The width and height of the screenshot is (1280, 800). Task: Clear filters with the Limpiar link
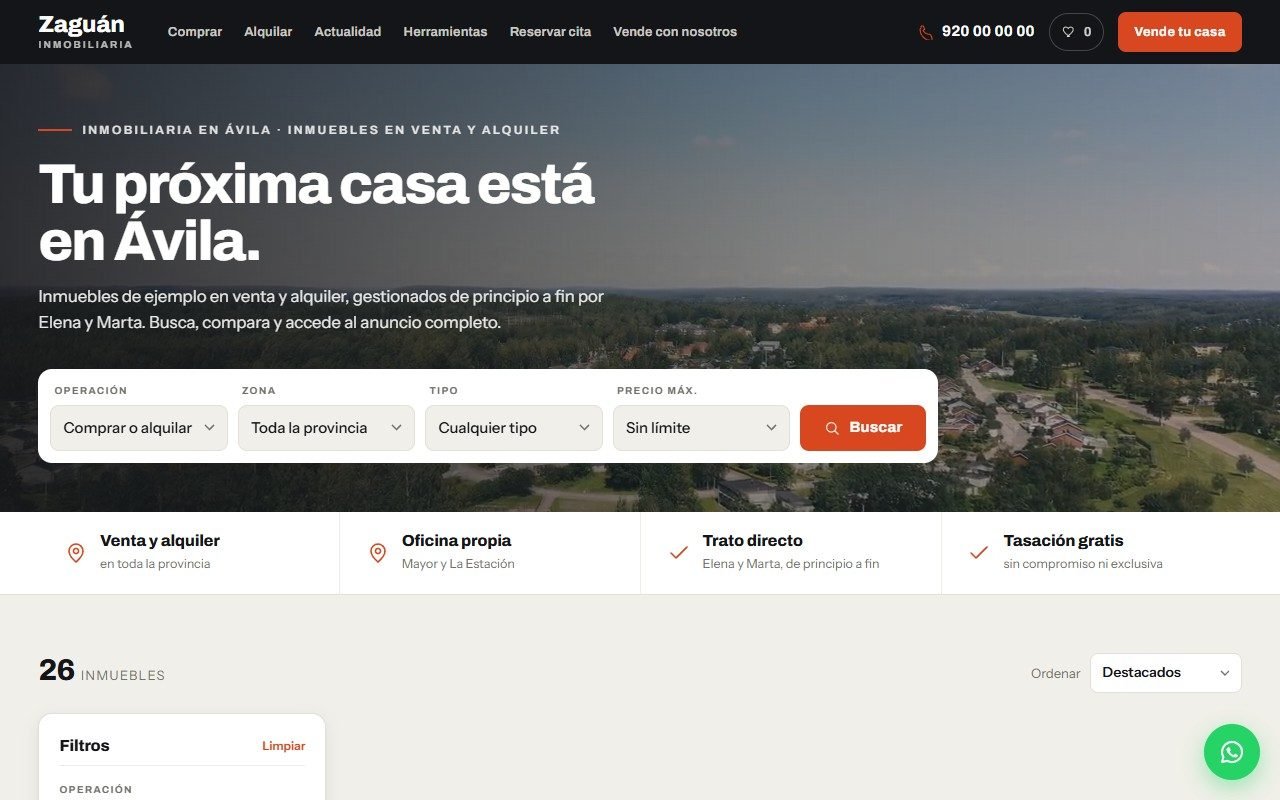click(284, 746)
